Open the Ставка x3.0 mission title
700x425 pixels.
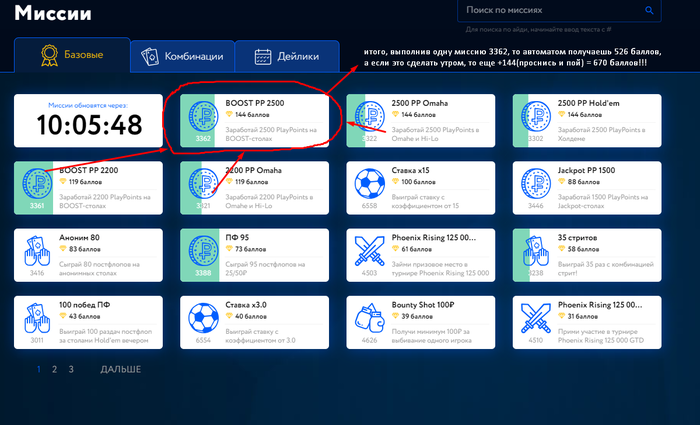click(246, 305)
